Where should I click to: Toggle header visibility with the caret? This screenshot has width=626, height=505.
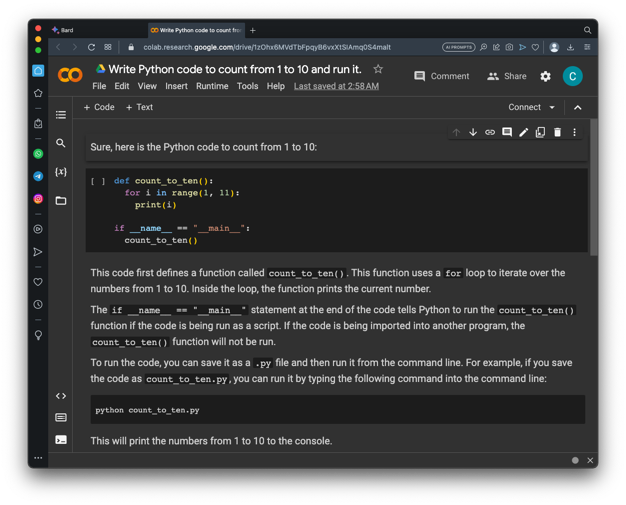click(578, 107)
